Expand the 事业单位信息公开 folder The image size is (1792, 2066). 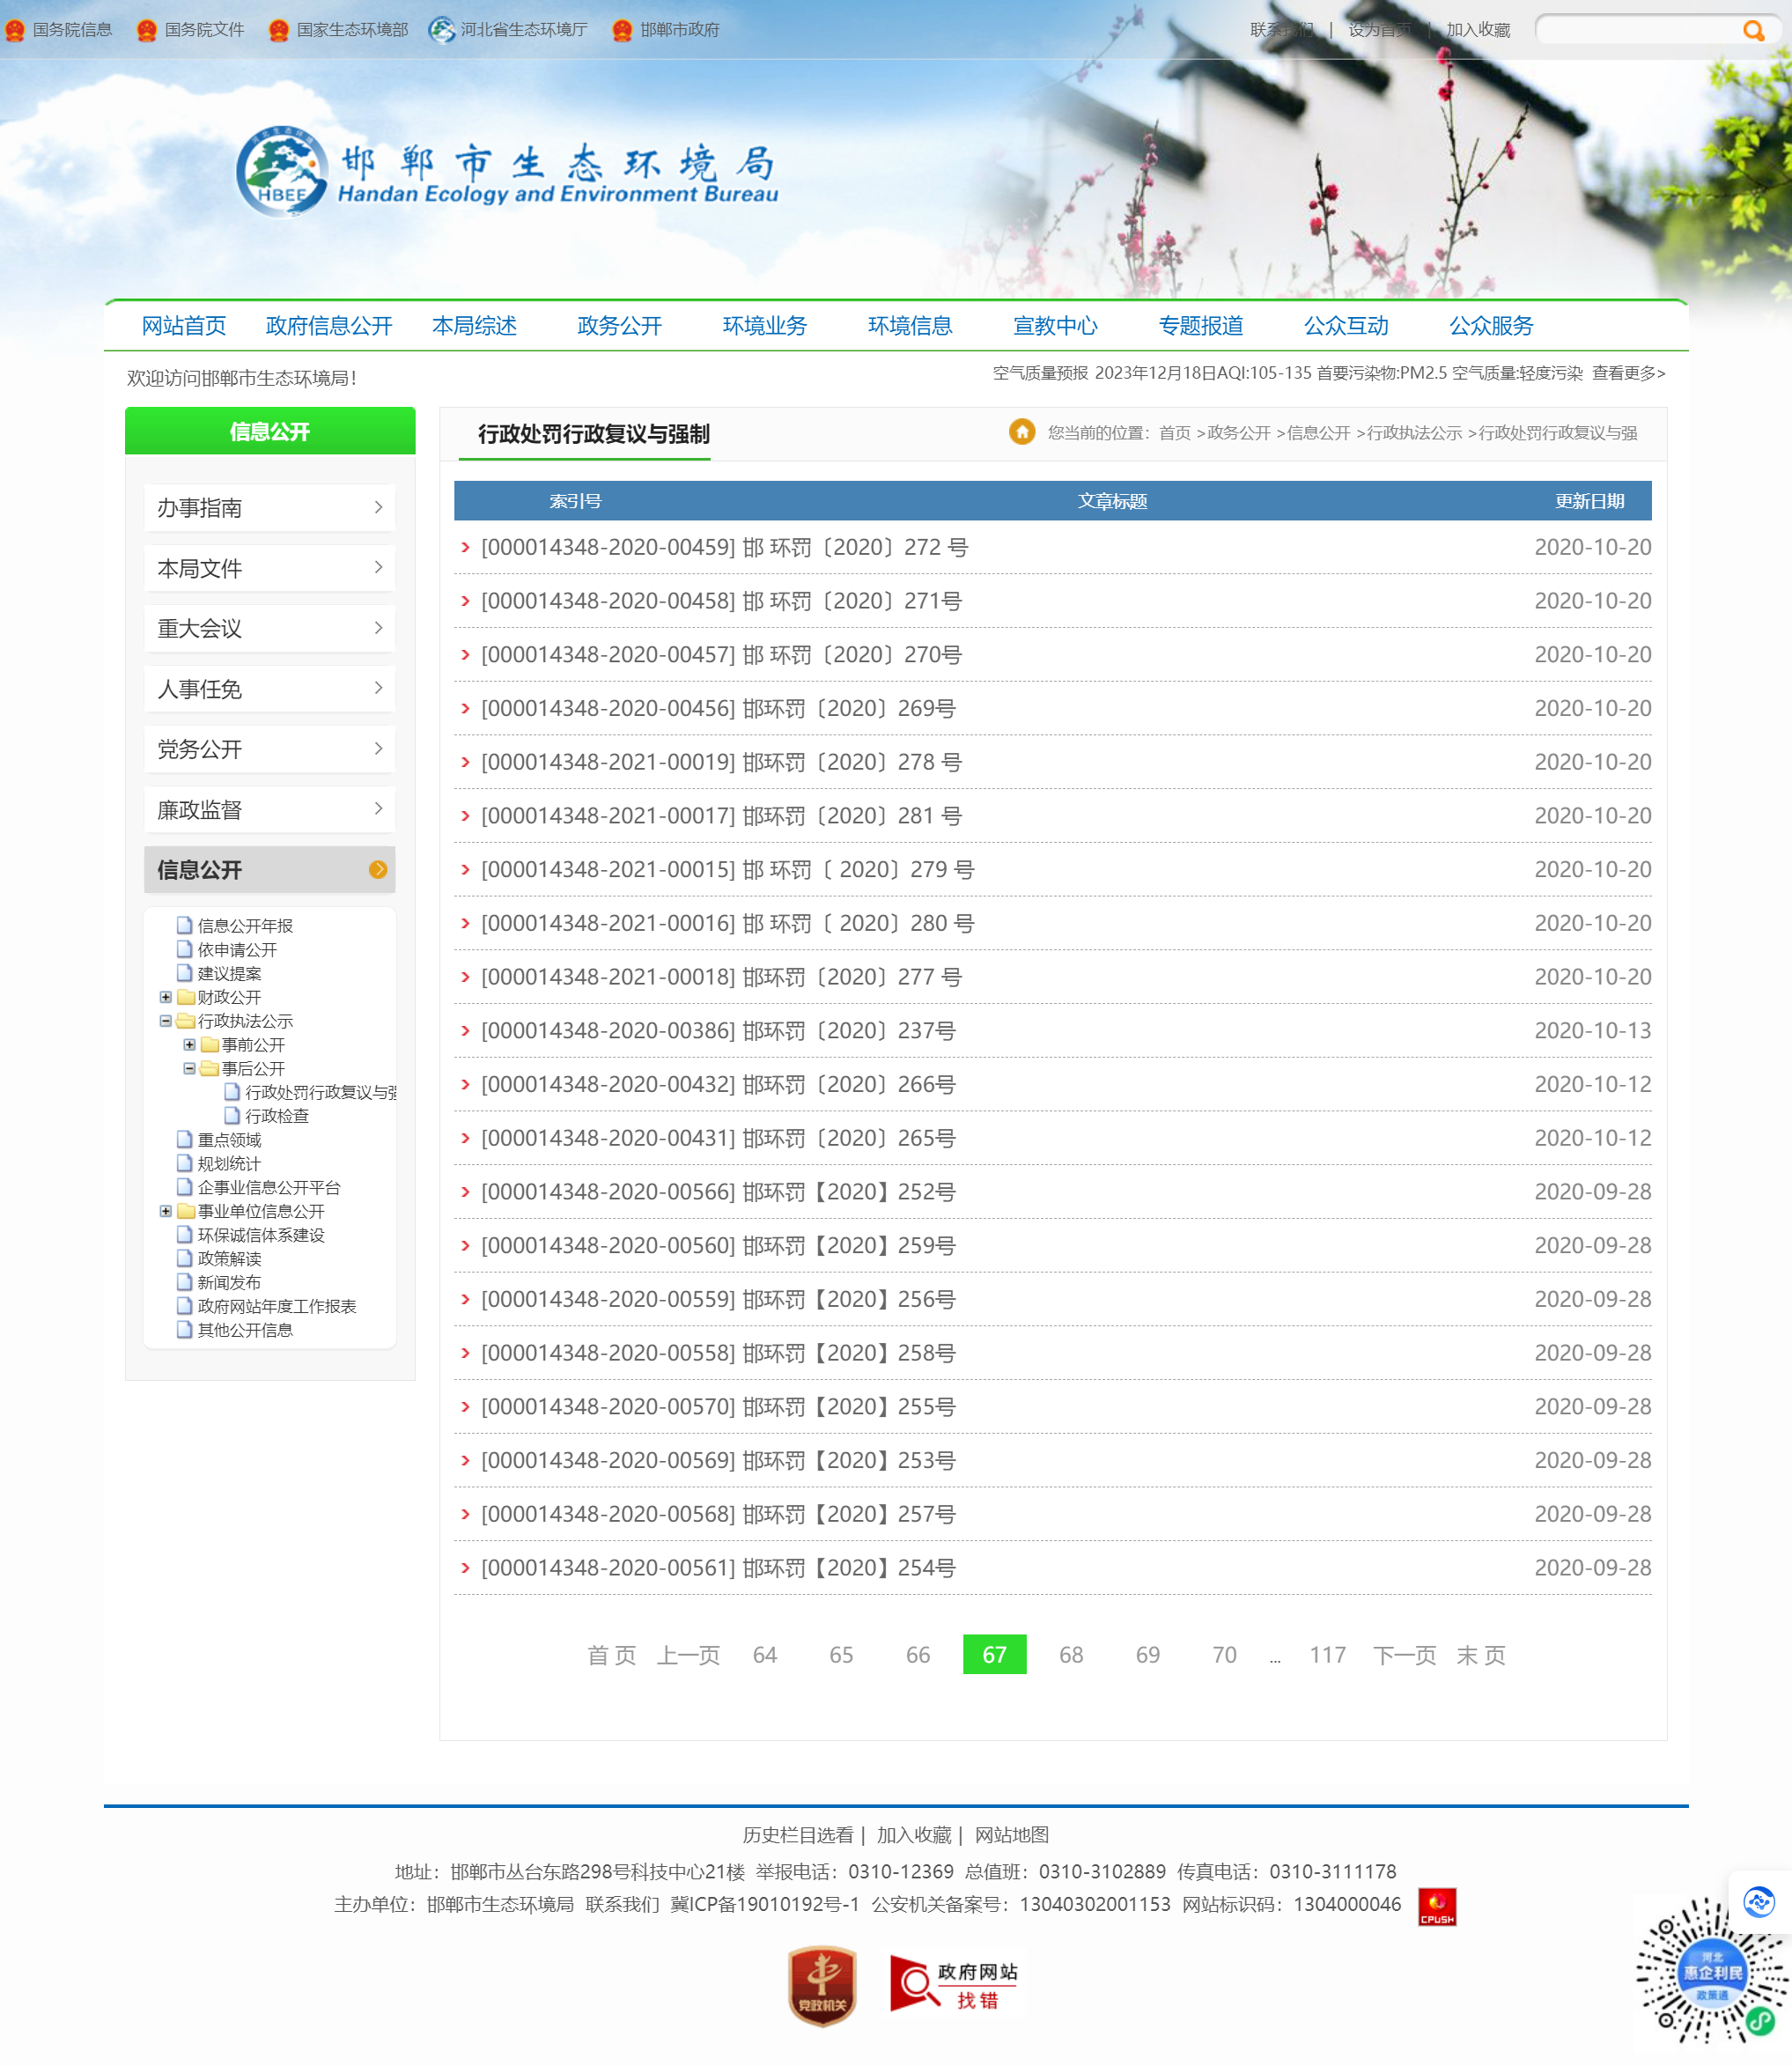(x=166, y=1211)
